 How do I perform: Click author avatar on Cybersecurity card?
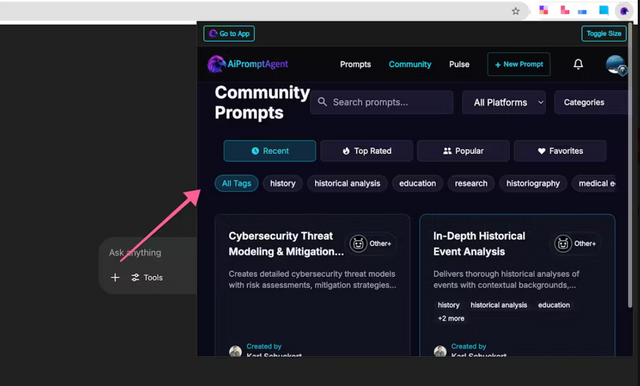click(x=235, y=351)
